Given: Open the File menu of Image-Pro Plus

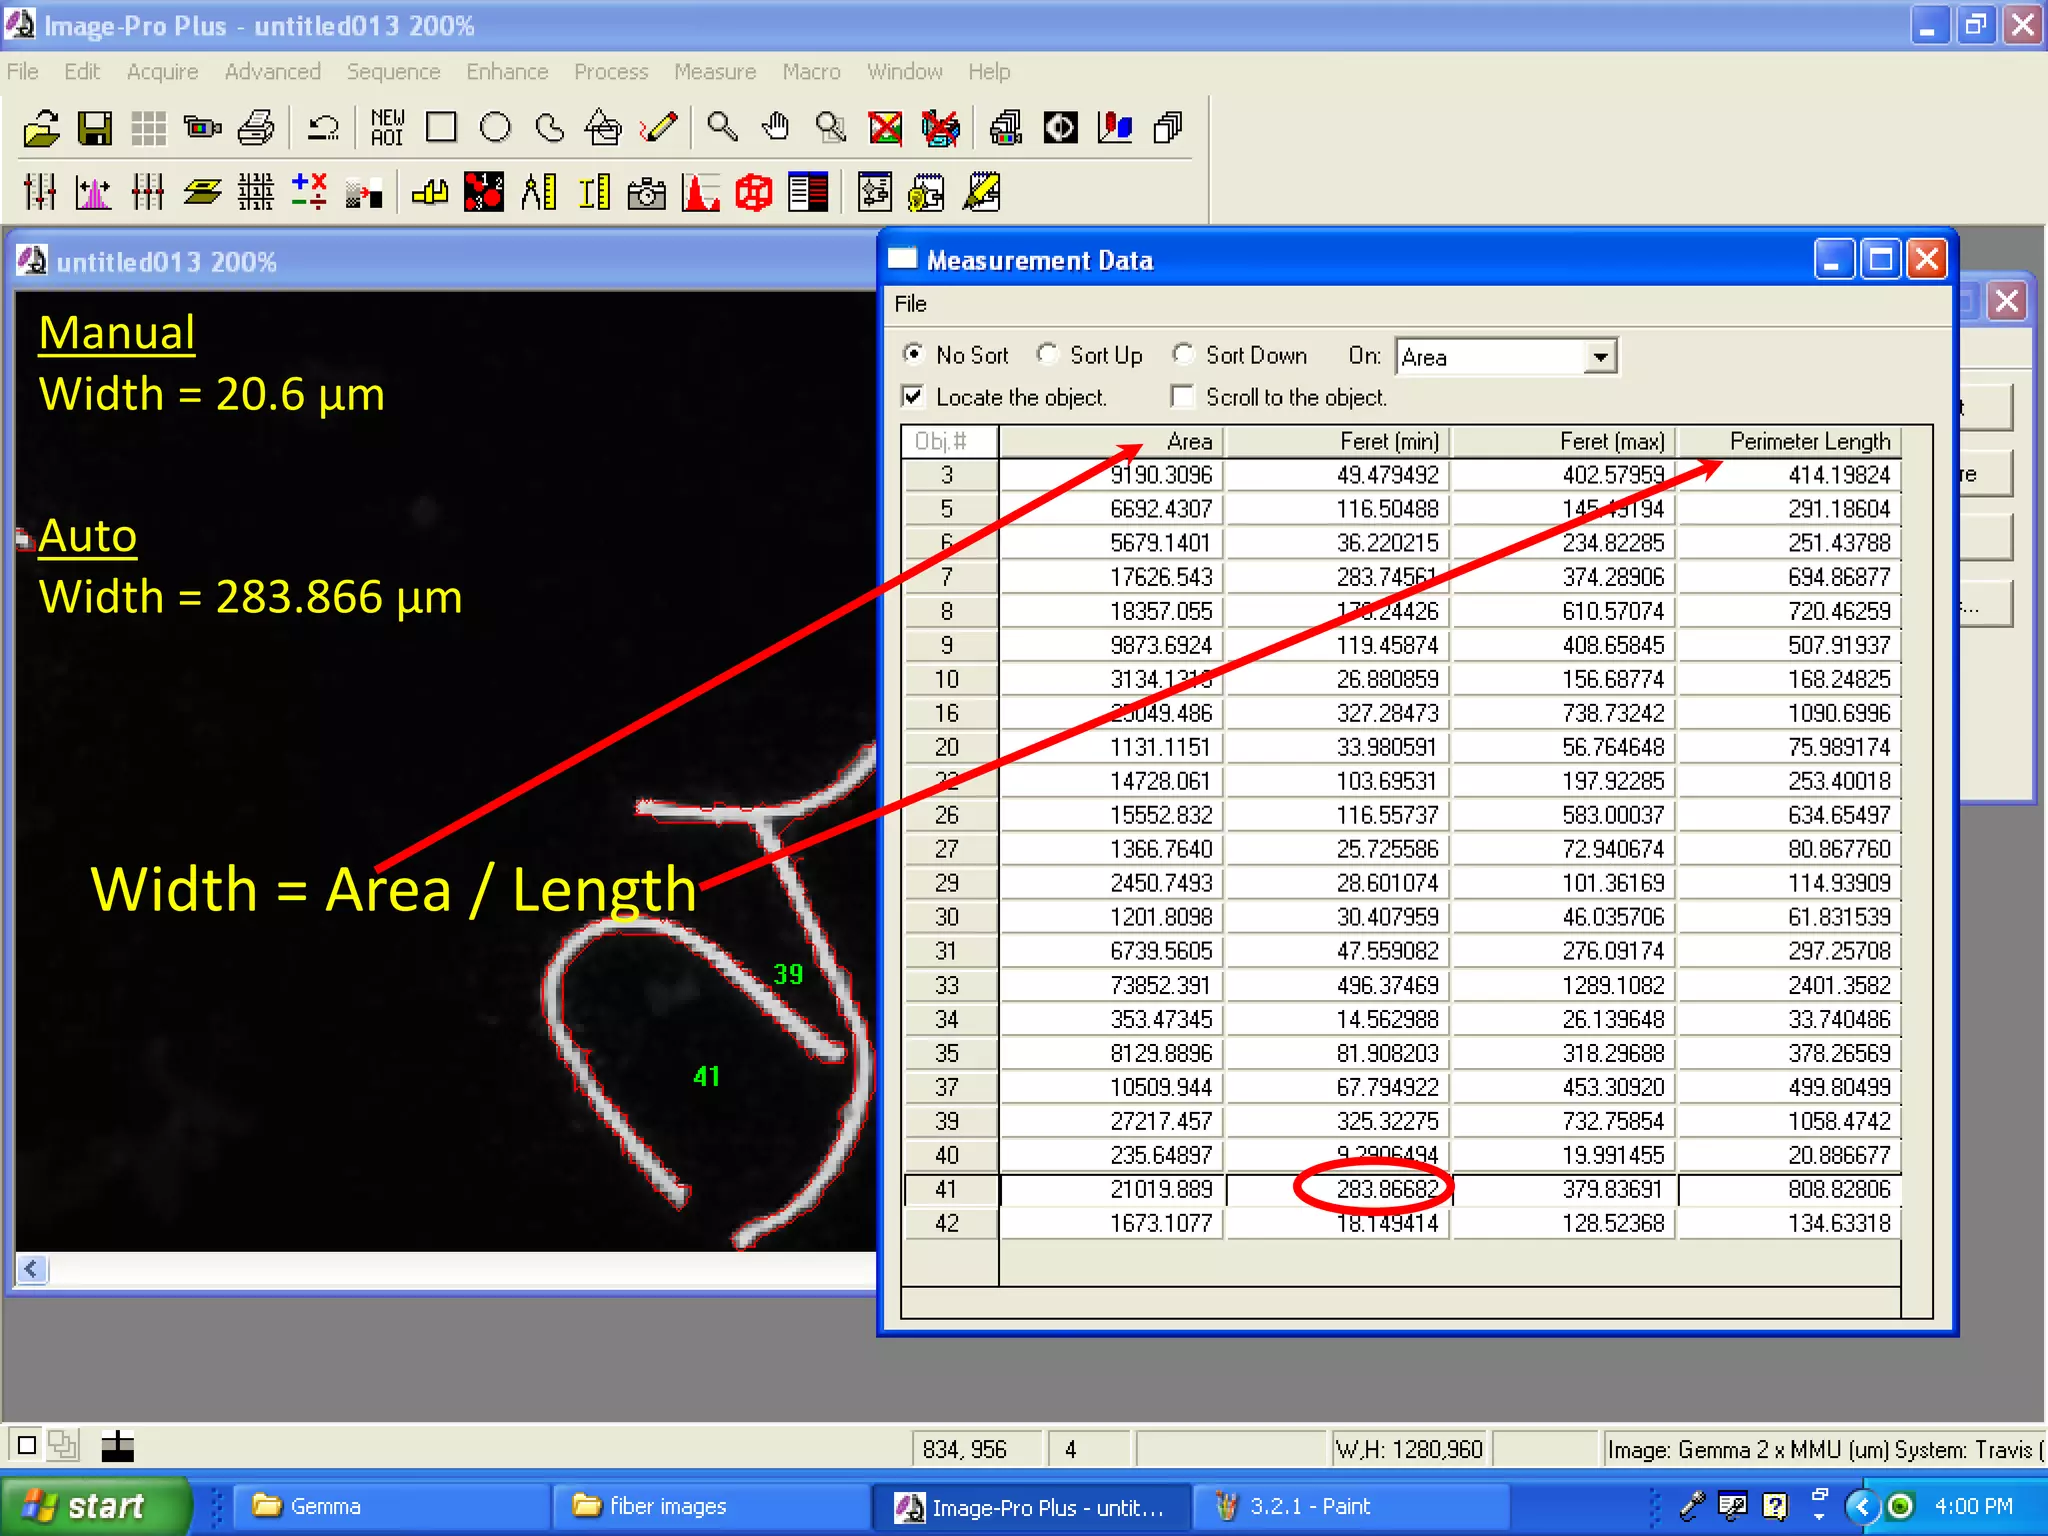Looking at the screenshot, I should 22,72.
